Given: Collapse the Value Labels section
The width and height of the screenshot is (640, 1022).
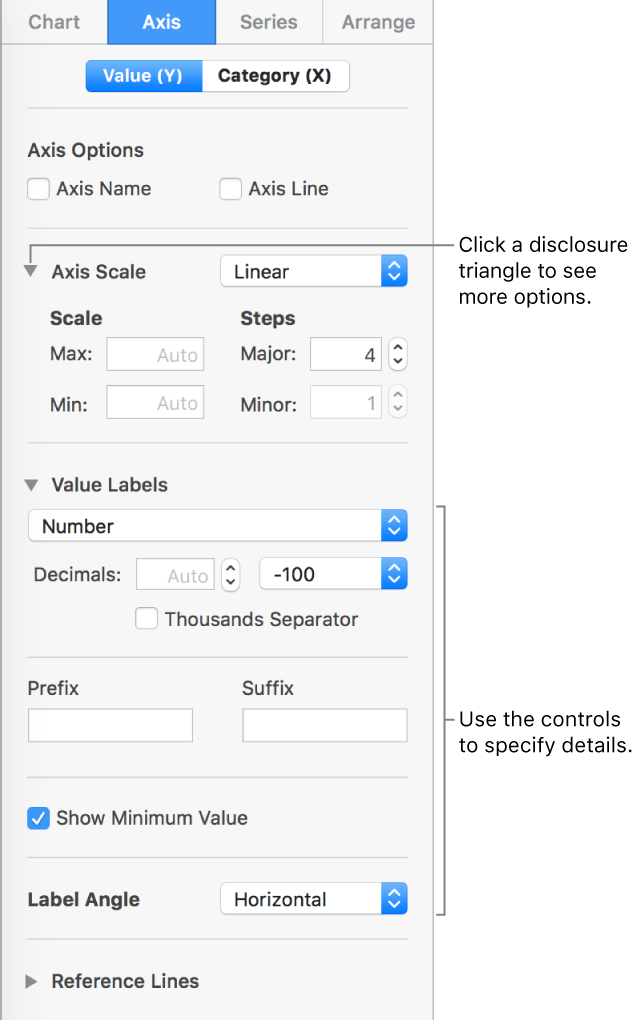Looking at the screenshot, I should tap(30, 485).
